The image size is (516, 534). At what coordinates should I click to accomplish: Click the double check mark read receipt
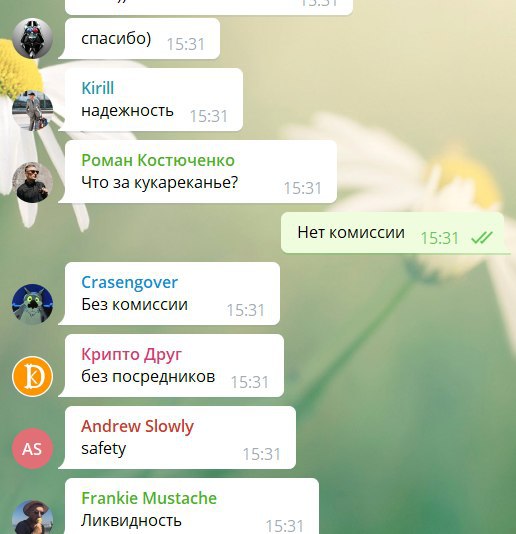coord(482,237)
